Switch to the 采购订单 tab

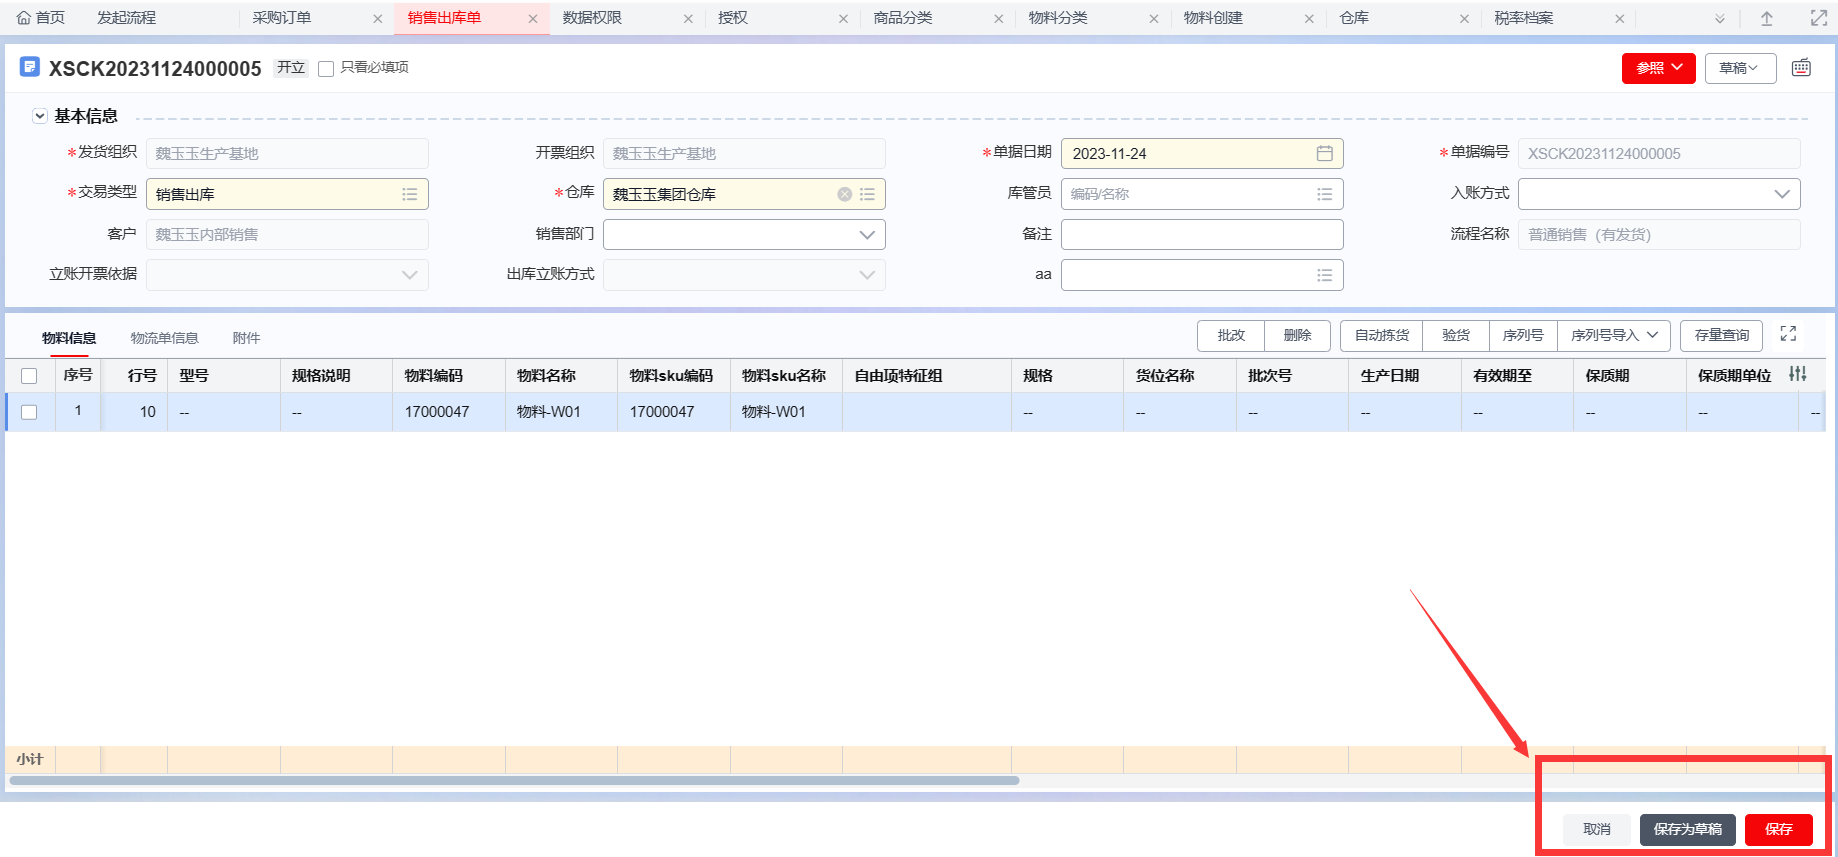click(x=282, y=18)
